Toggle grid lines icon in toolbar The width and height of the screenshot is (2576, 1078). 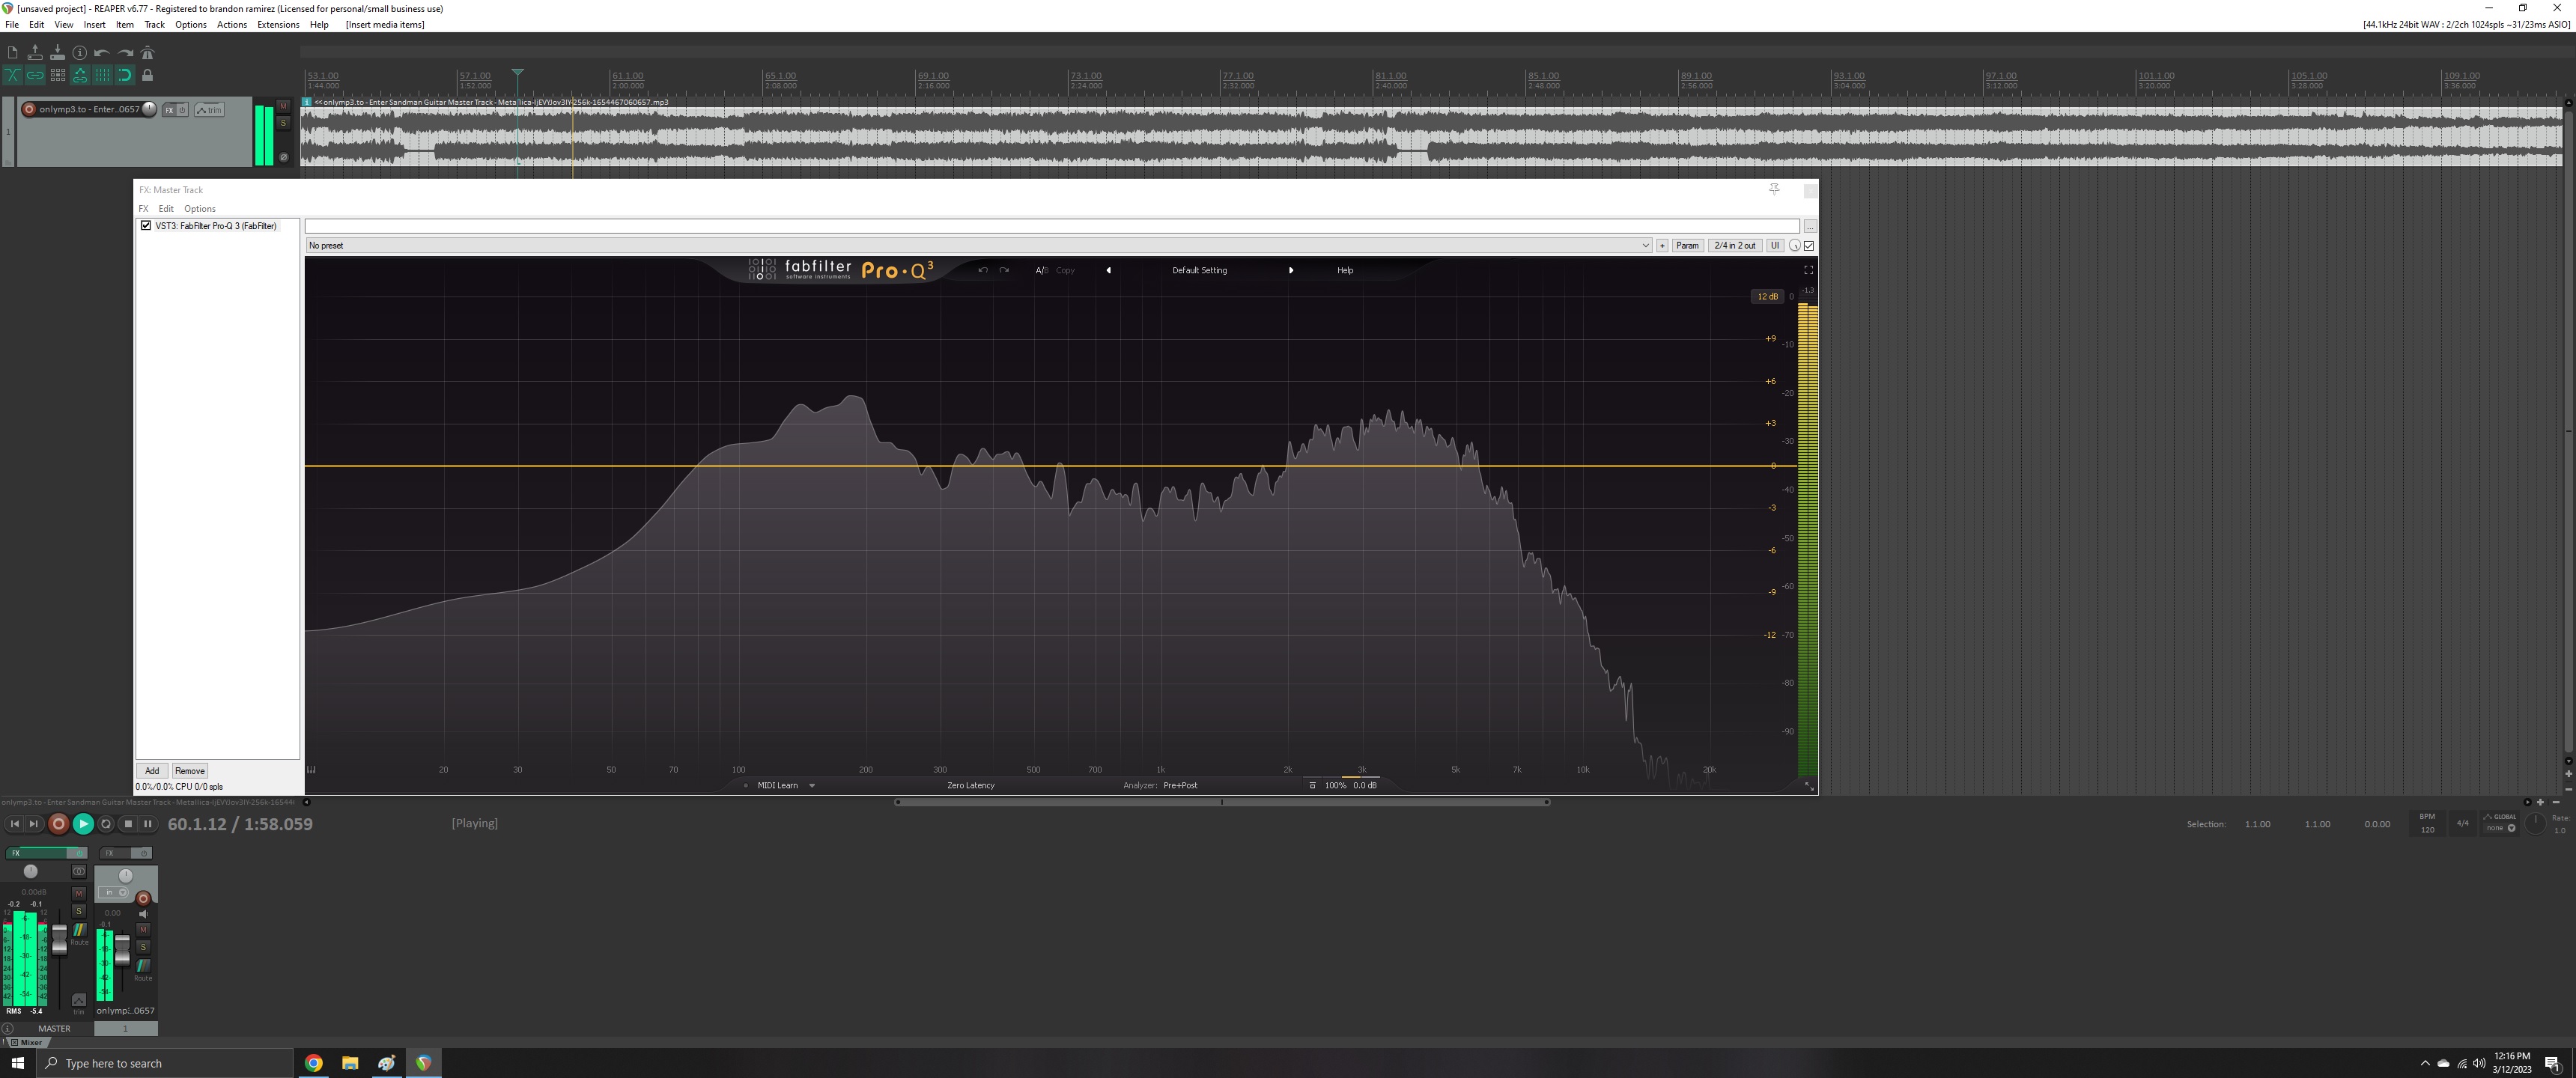coord(102,75)
